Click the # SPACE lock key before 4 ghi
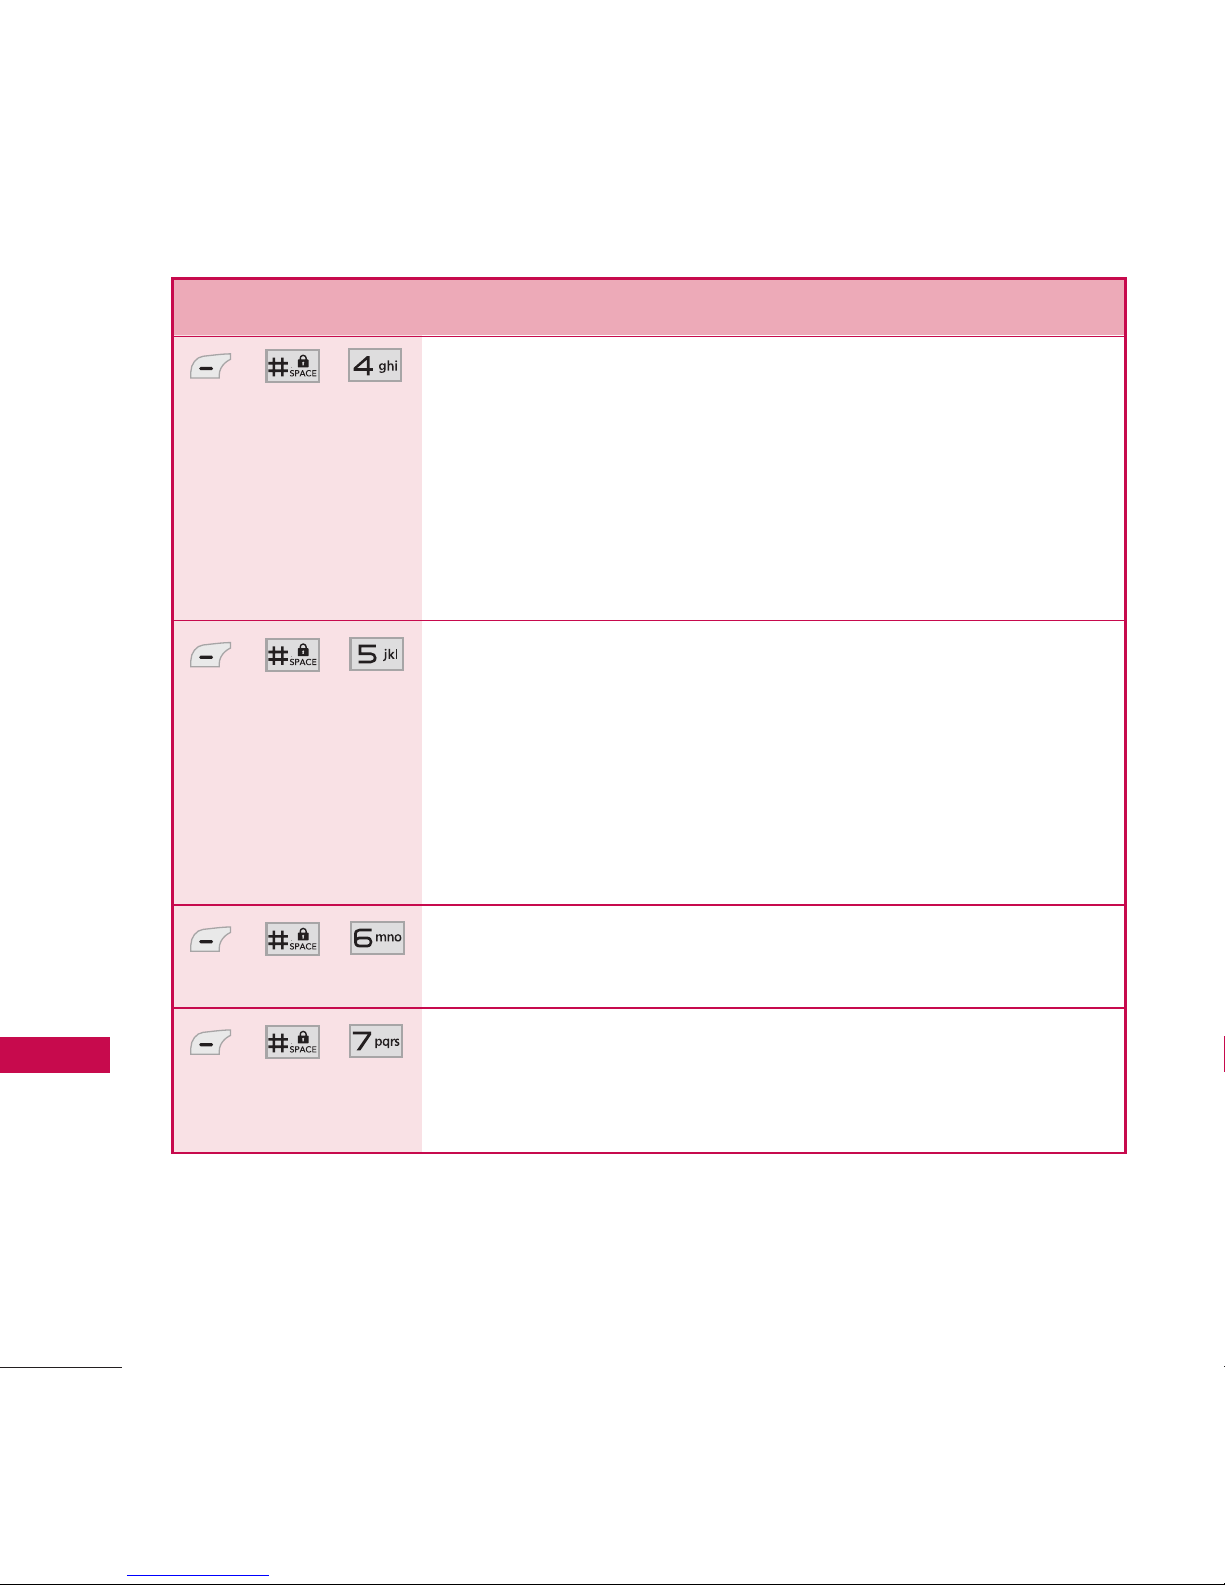 pos(292,366)
